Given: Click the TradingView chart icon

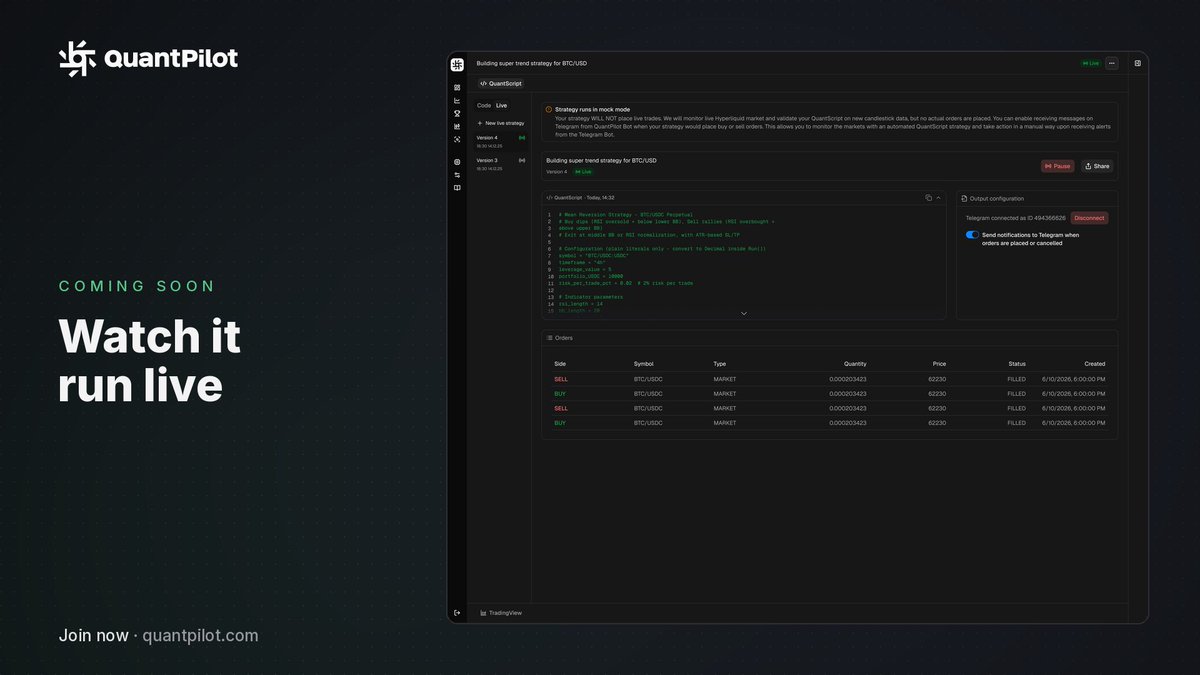Looking at the screenshot, I should click(x=483, y=612).
